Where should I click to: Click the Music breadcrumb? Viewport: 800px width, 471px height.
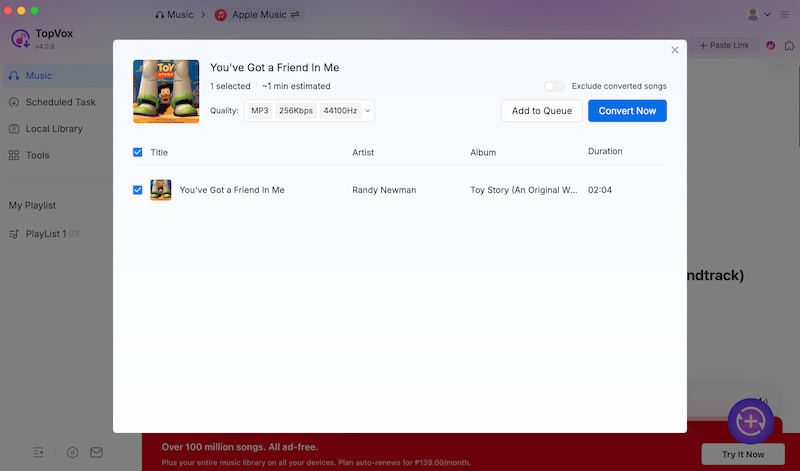tap(174, 15)
